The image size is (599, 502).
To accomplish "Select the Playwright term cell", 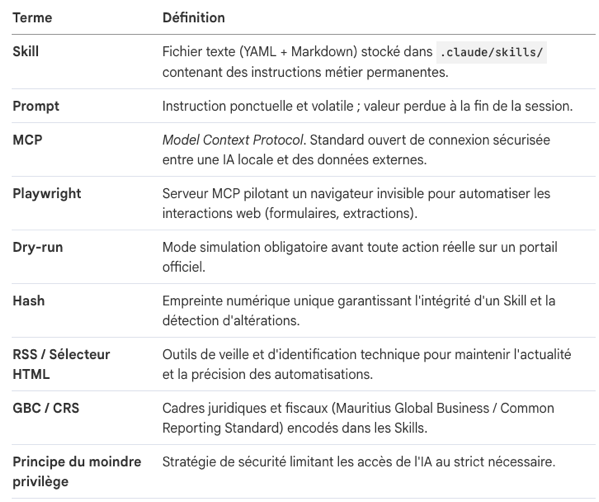I will [x=47, y=194].
